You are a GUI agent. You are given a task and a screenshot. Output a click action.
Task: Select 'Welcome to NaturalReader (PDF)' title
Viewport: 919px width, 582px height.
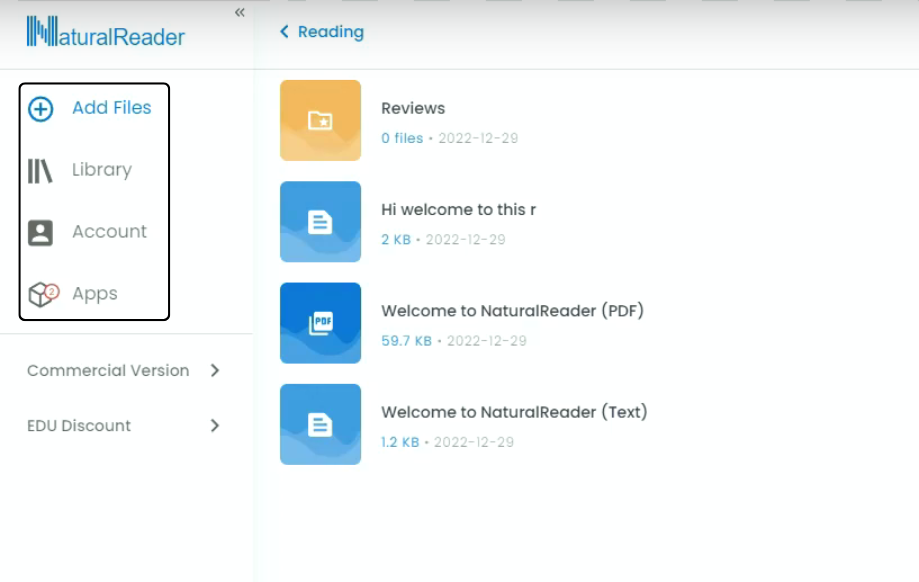[512, 311]
